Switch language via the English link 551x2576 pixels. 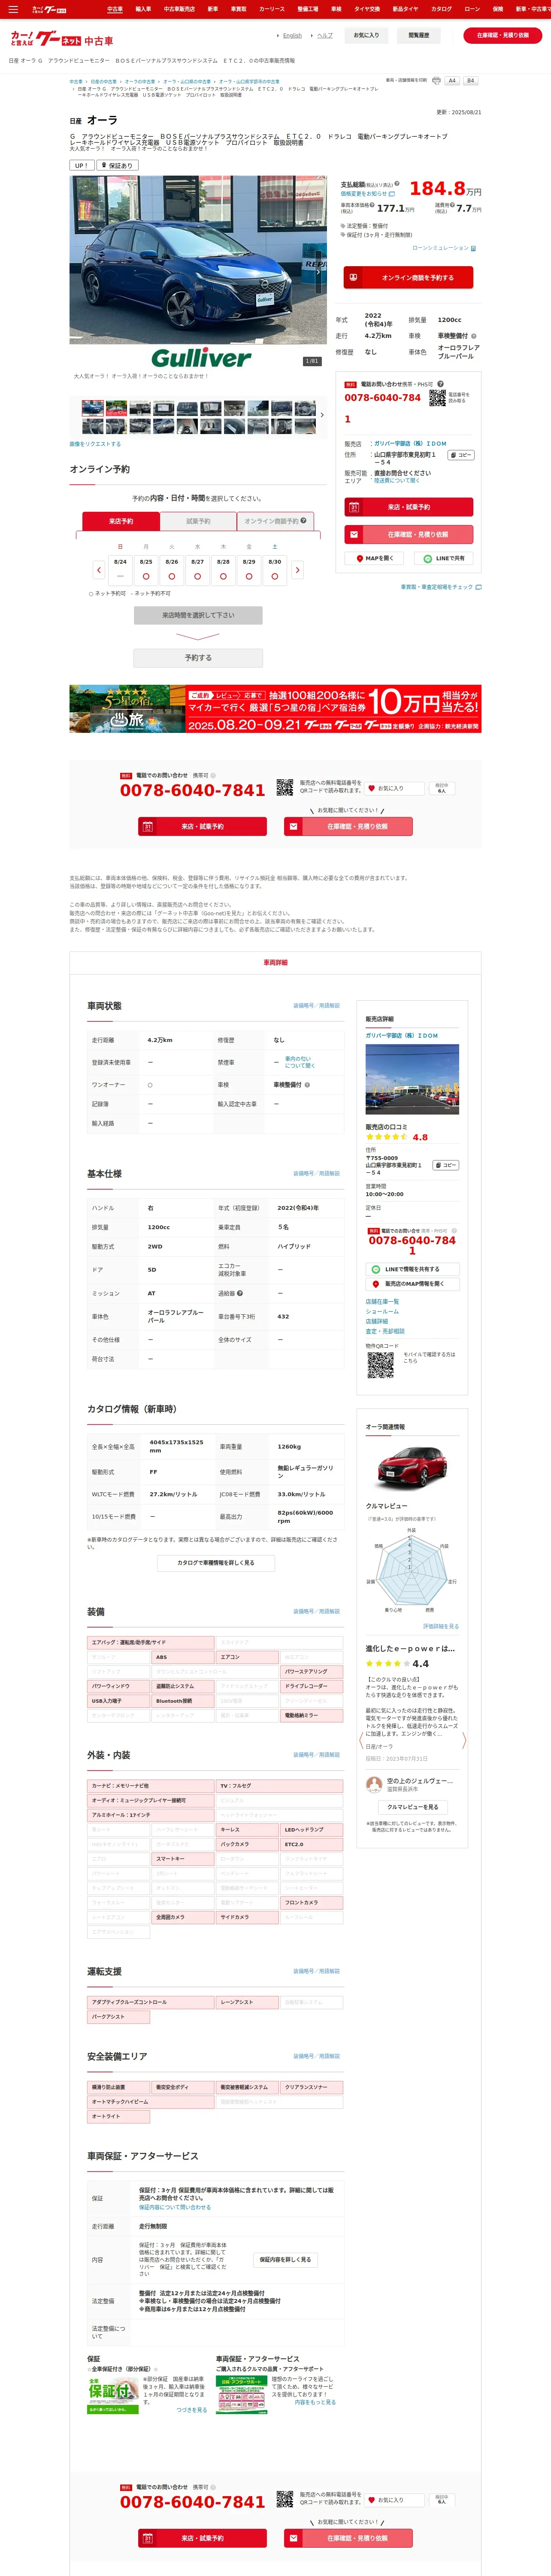click(x=292, y=36)
